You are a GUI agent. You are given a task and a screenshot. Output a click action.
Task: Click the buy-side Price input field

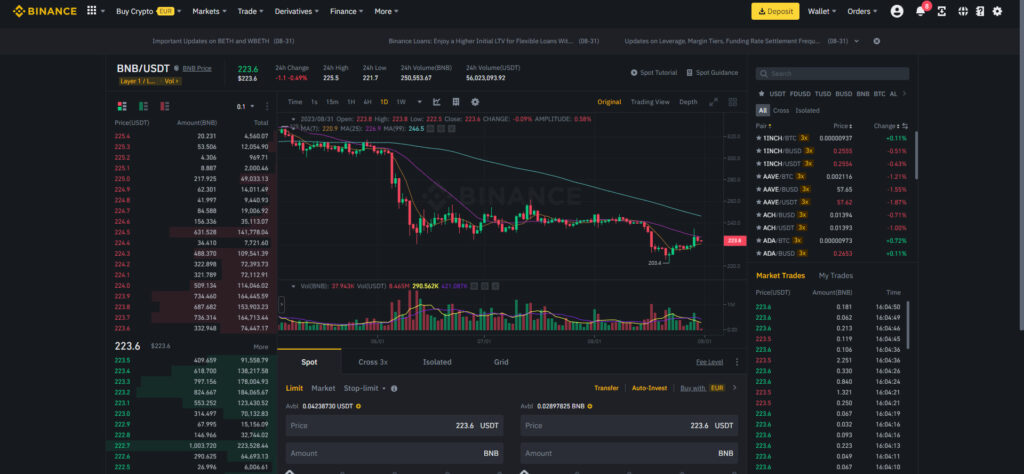394,426
